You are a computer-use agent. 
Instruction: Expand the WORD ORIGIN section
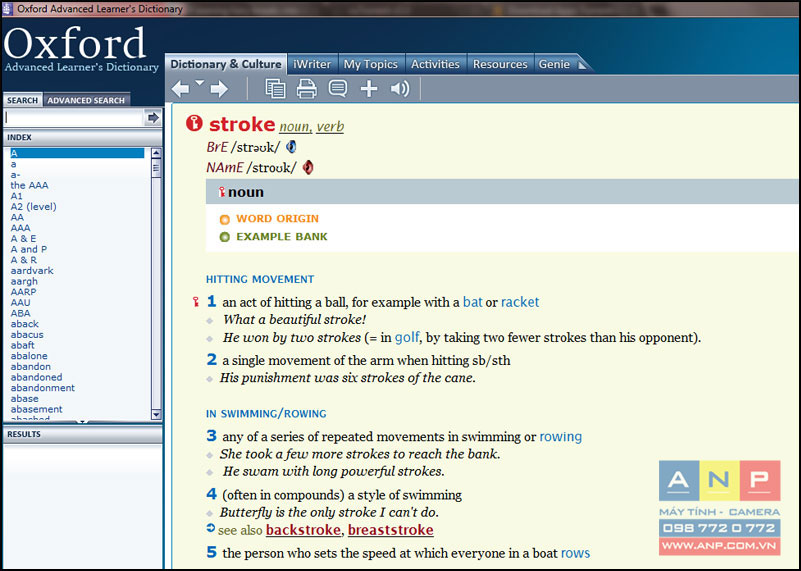pos(277,219)
